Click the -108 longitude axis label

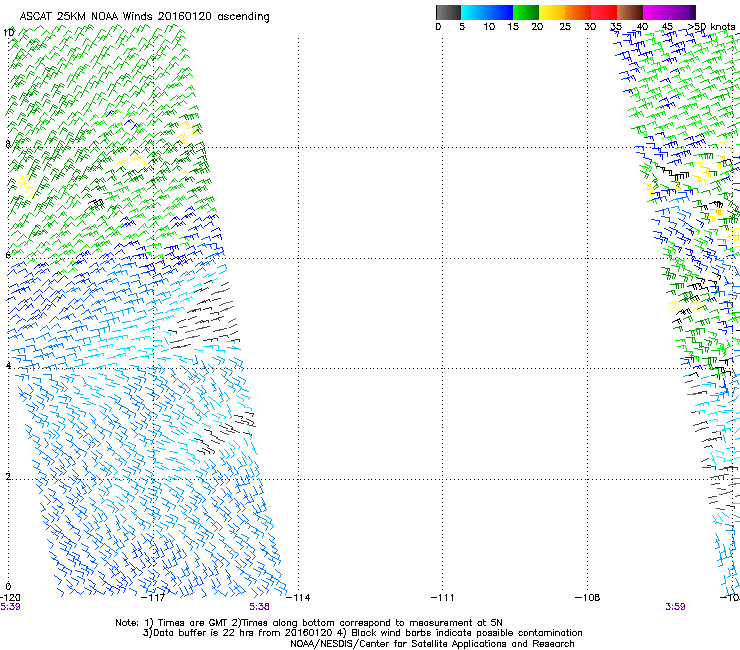click(588, 598)
